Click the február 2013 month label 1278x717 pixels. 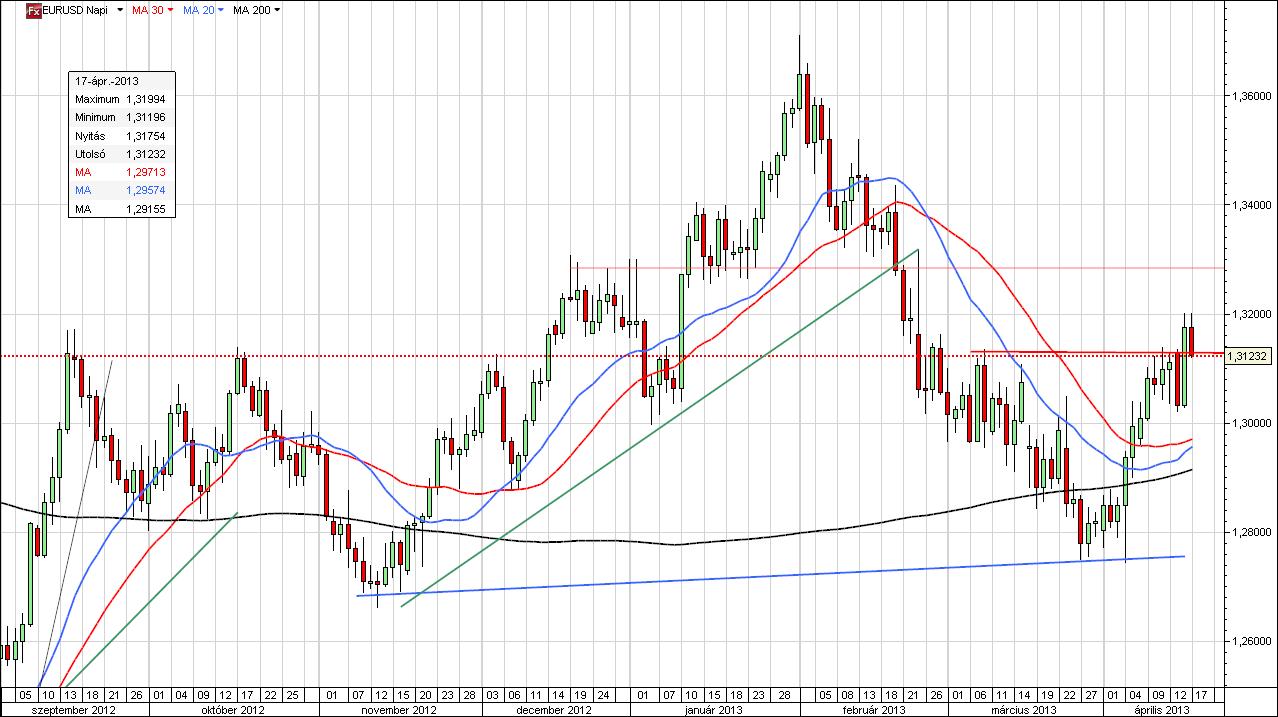coord(876,709)
